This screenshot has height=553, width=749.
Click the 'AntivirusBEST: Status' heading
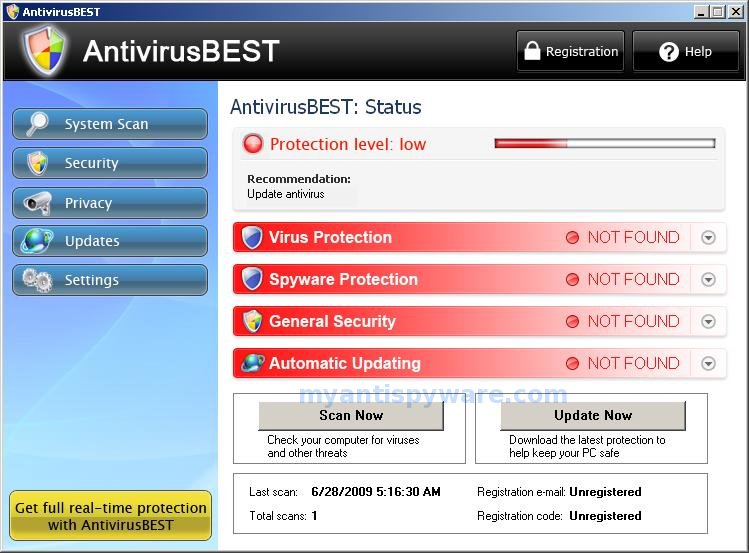[326, 107]
